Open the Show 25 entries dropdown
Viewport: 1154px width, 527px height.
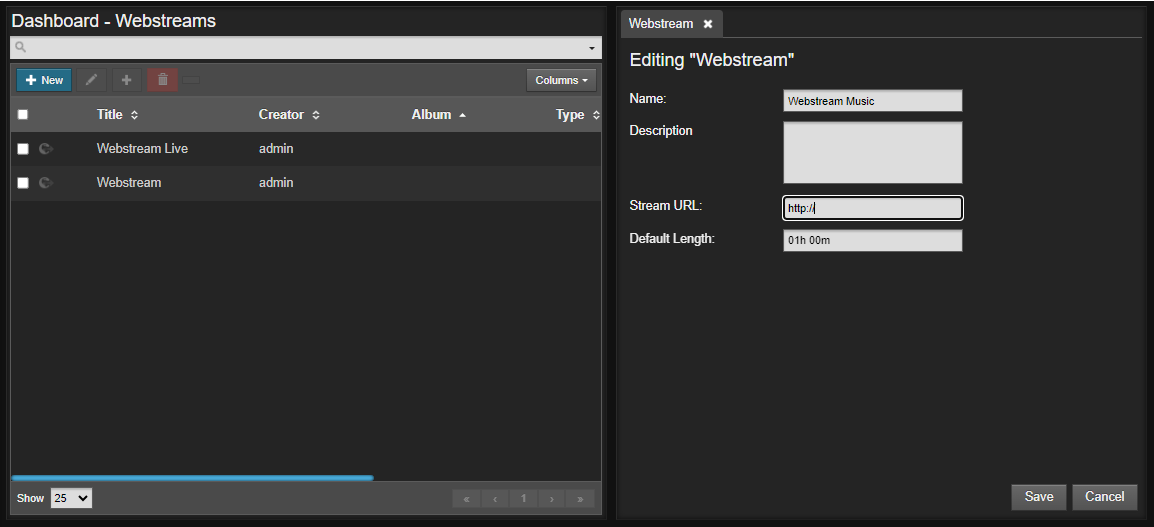[71, 498]
